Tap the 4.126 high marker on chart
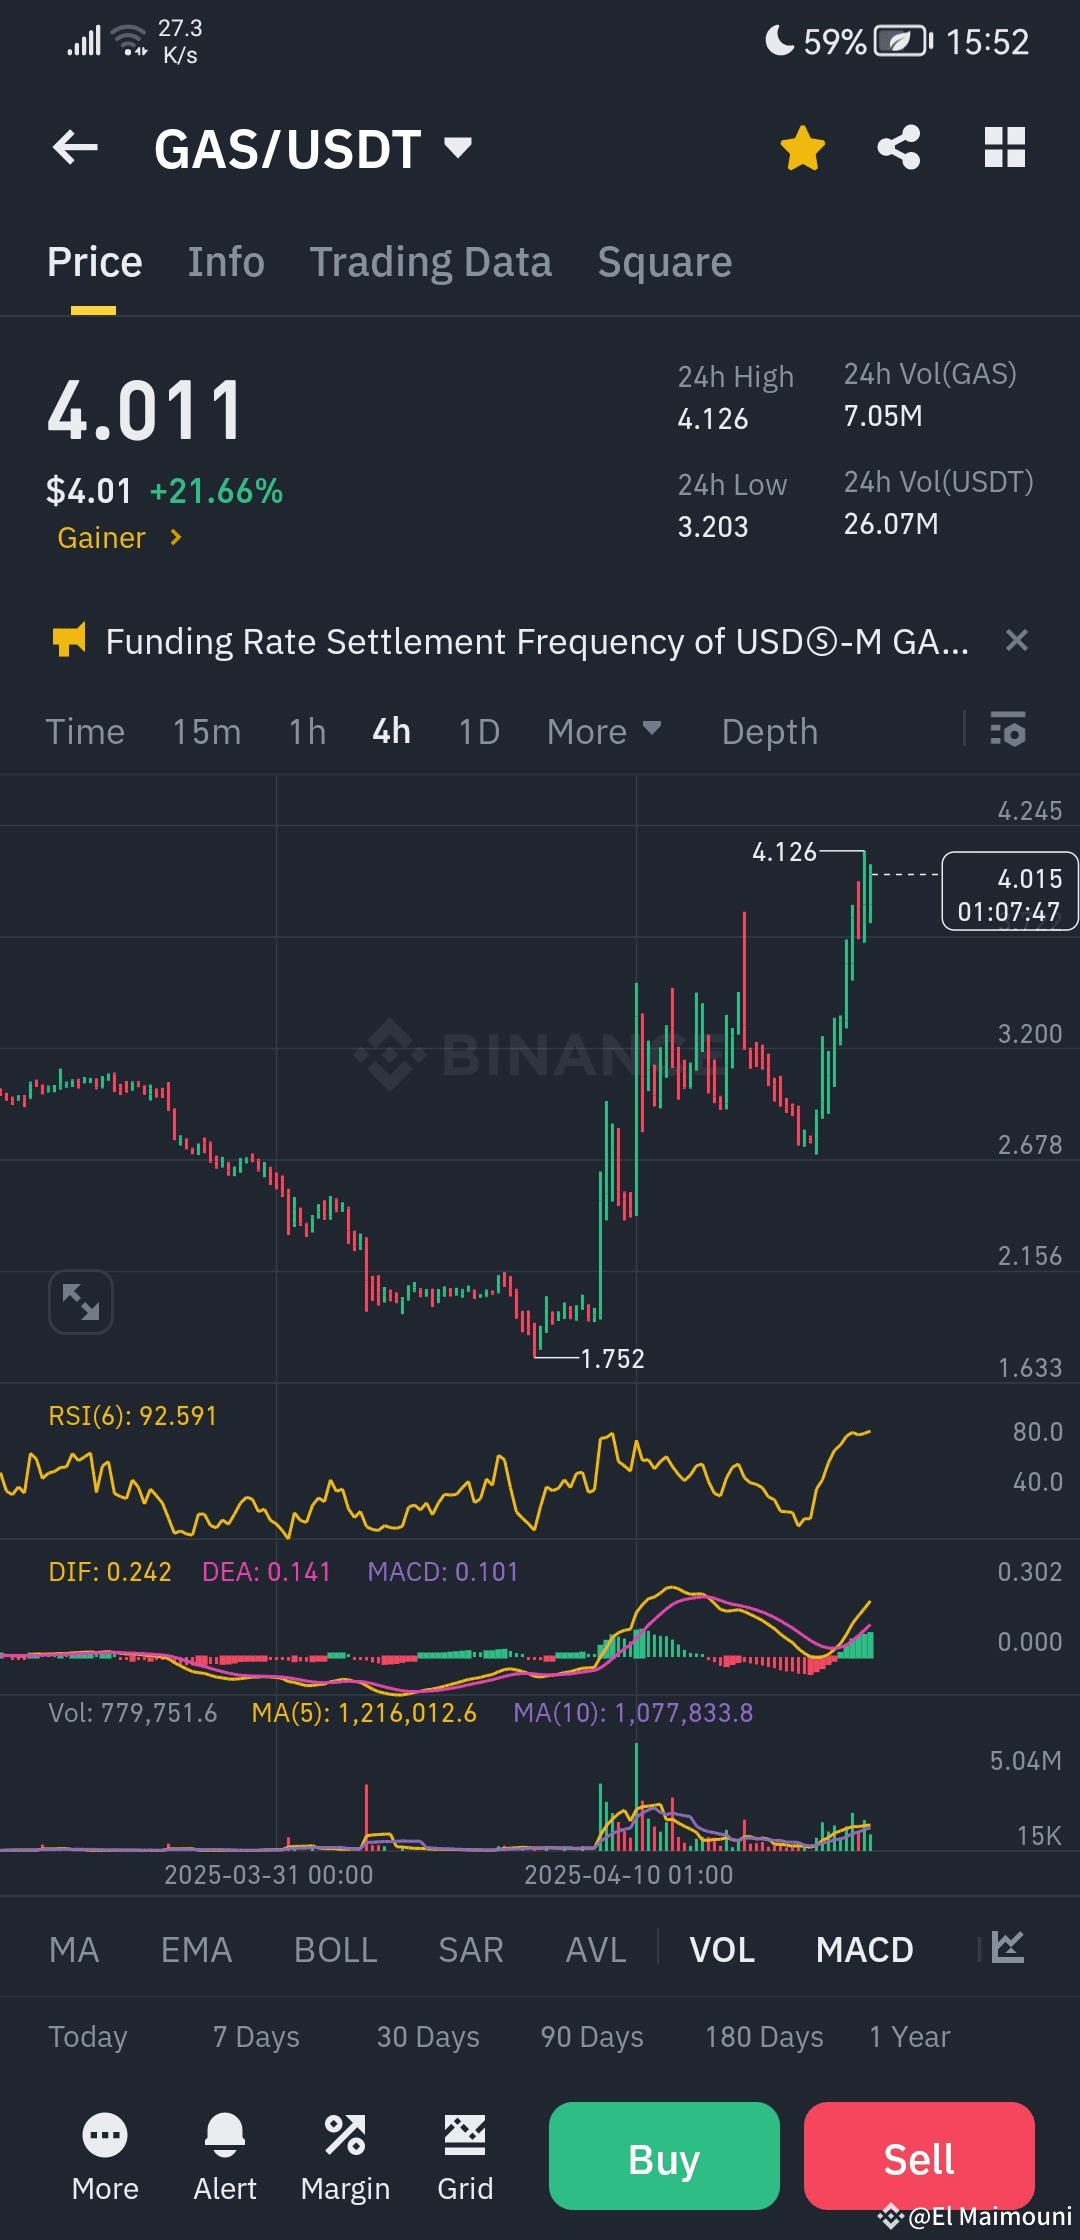Viewport: 1080px width, 2240px height. point(784,852)
